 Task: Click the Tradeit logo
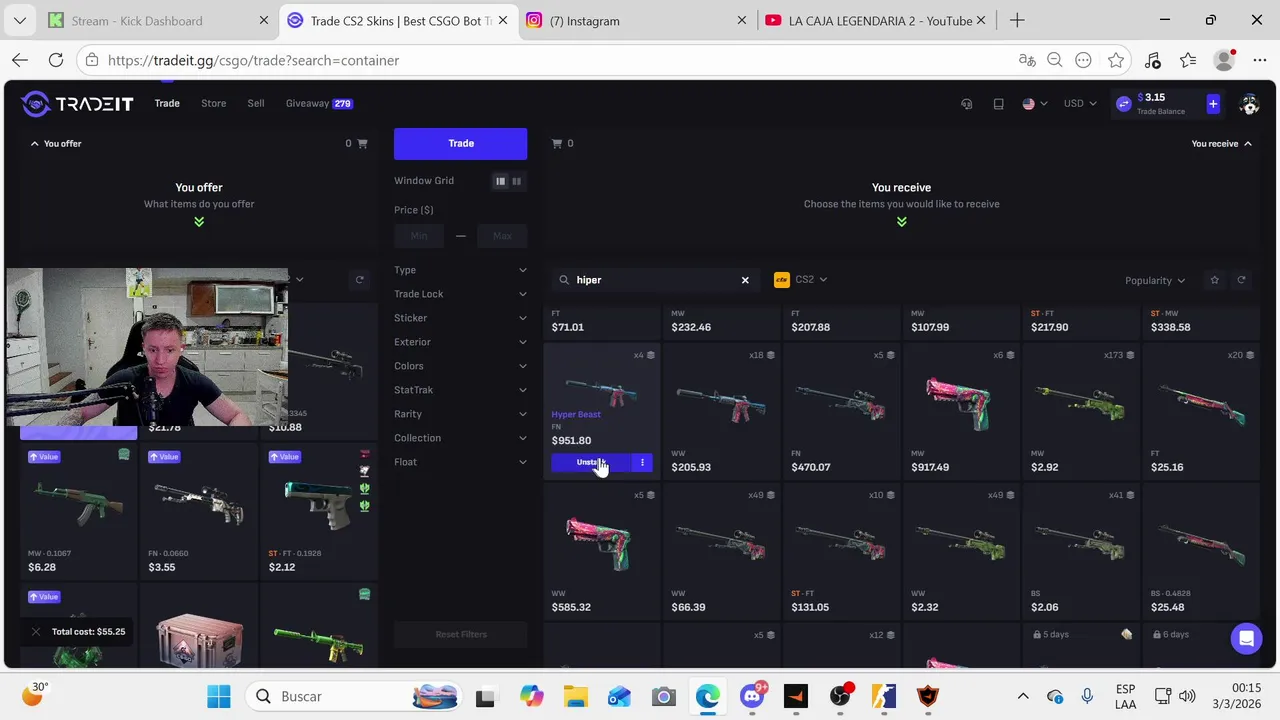pos(78,104)
